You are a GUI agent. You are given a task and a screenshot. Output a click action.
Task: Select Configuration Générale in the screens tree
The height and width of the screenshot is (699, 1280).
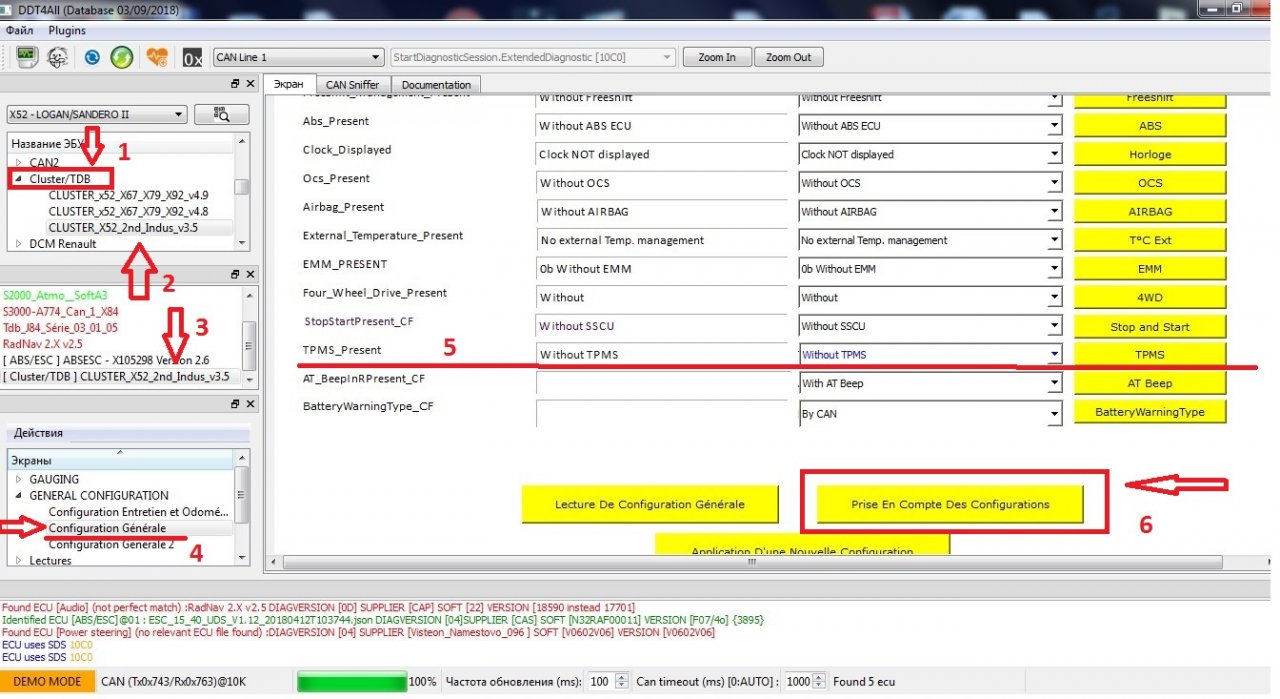click(107, 528)
